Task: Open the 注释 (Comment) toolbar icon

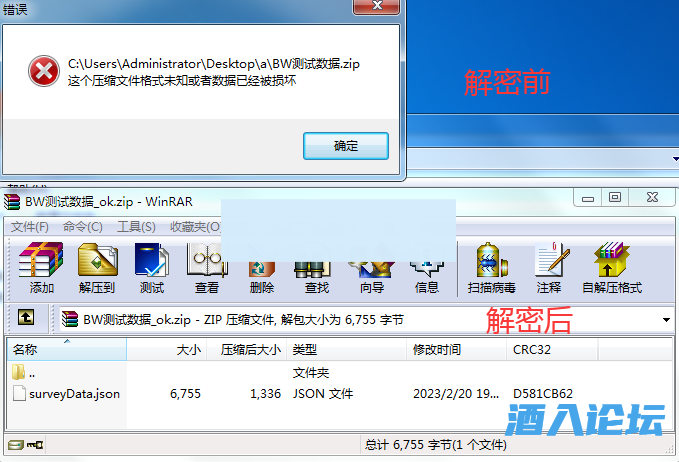Action: pyautogui.click(x=551, y=260)
